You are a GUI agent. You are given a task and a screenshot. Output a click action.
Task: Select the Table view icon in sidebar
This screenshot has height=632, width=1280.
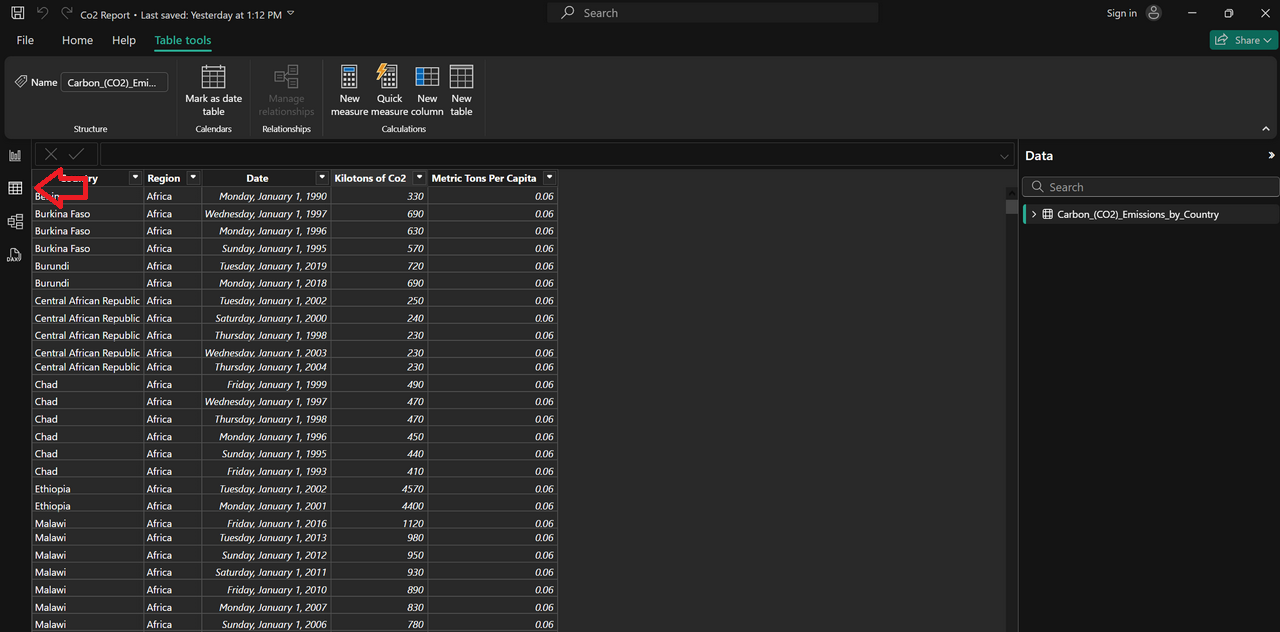[x=15, y=188]
